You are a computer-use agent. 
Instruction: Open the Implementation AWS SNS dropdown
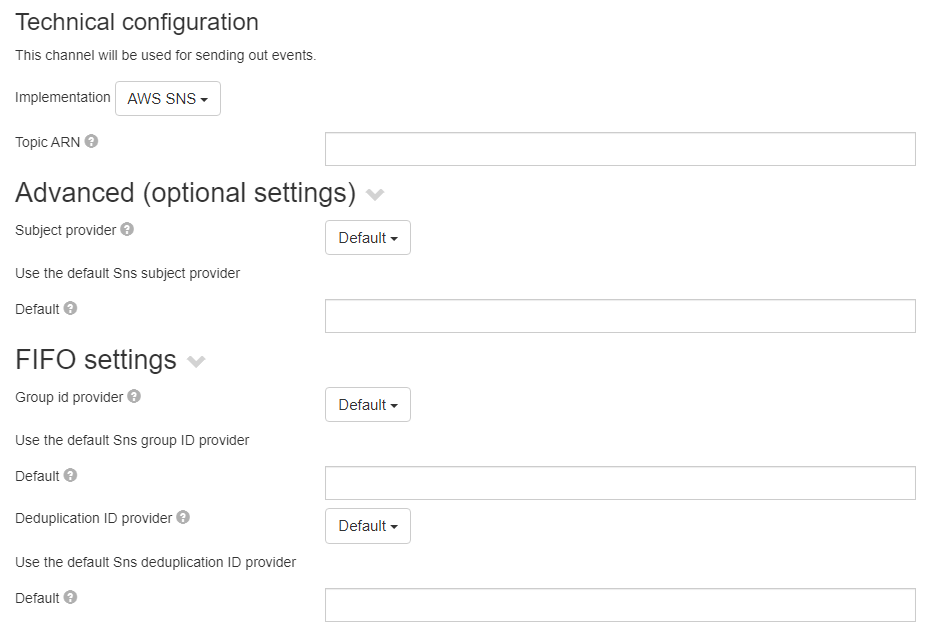pos(167,98)
